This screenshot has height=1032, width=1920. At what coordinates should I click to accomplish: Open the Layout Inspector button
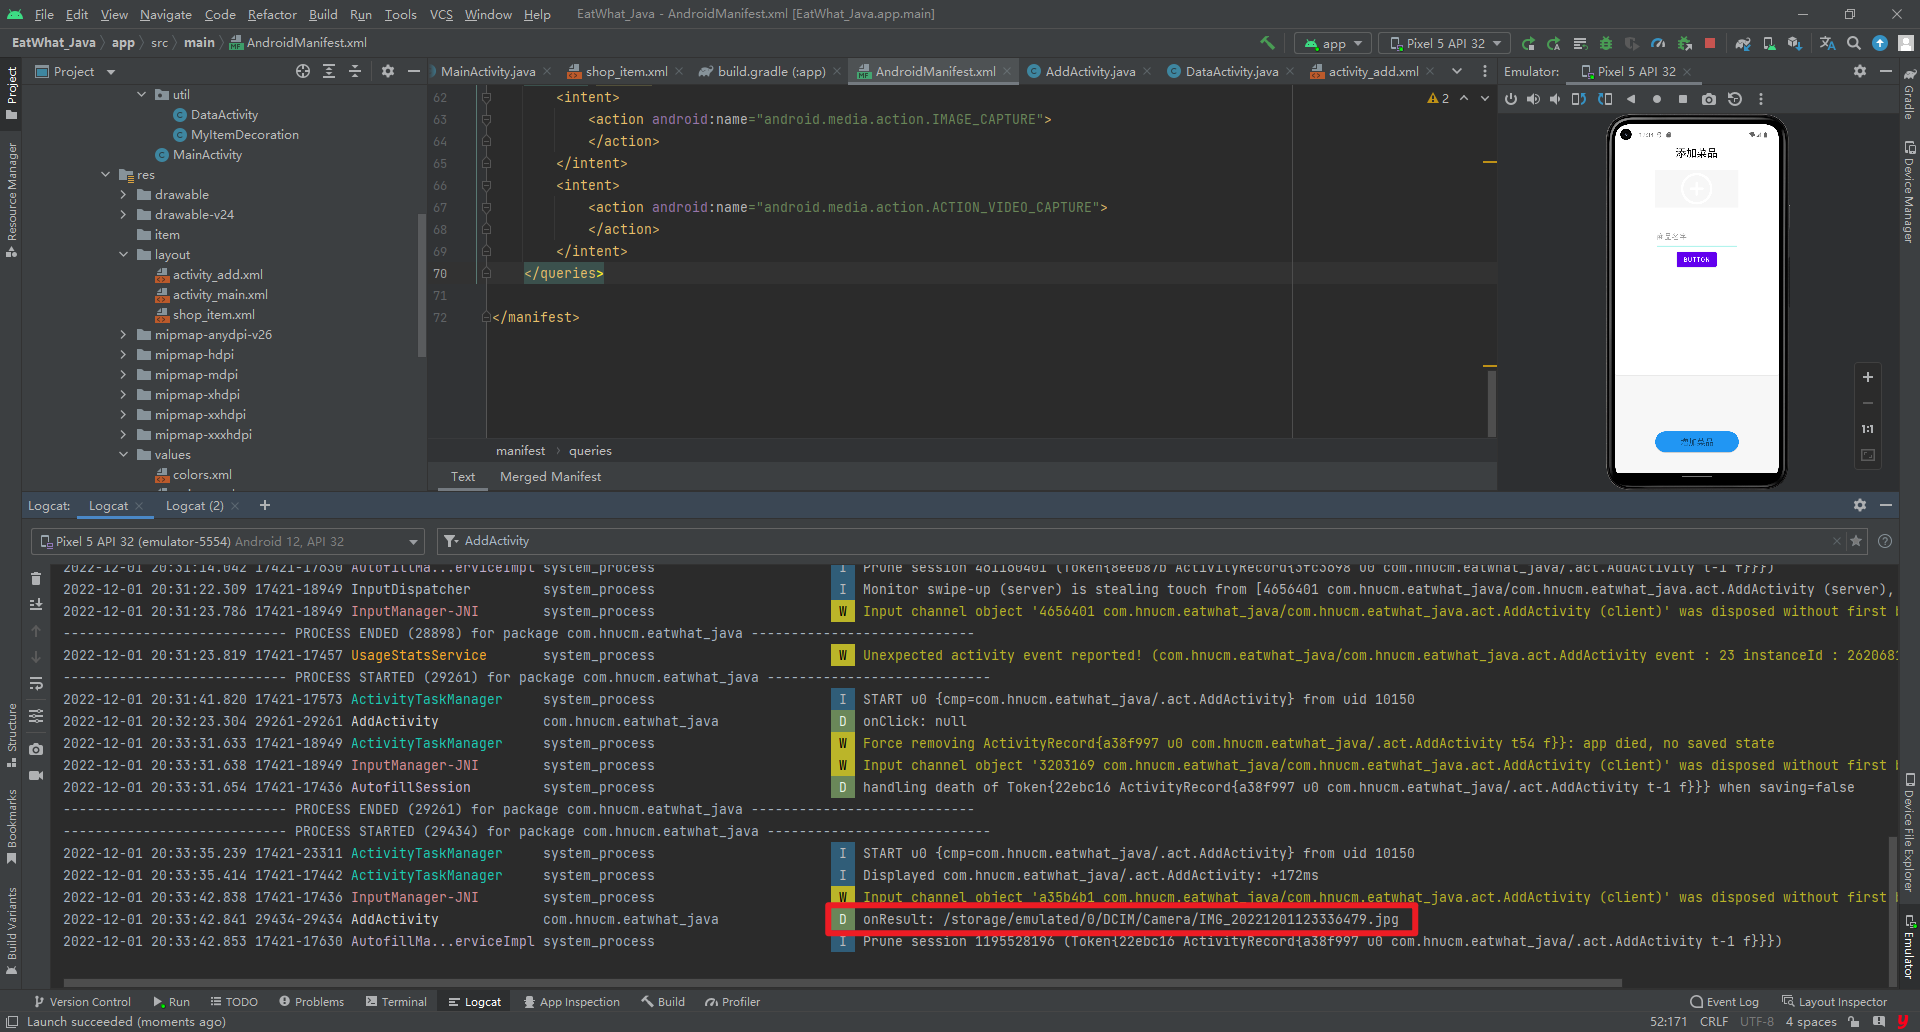(x=1834, y=1002)
